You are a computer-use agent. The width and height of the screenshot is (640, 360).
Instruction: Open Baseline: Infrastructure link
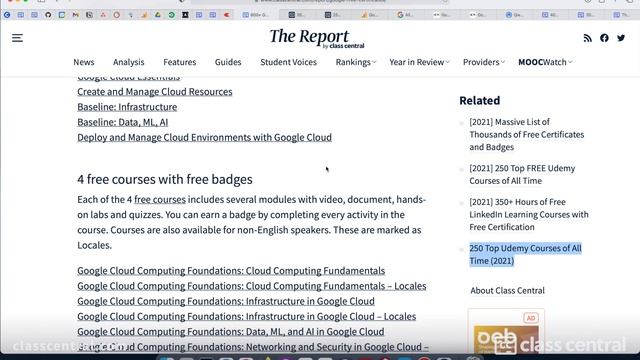tap(127, 107)
